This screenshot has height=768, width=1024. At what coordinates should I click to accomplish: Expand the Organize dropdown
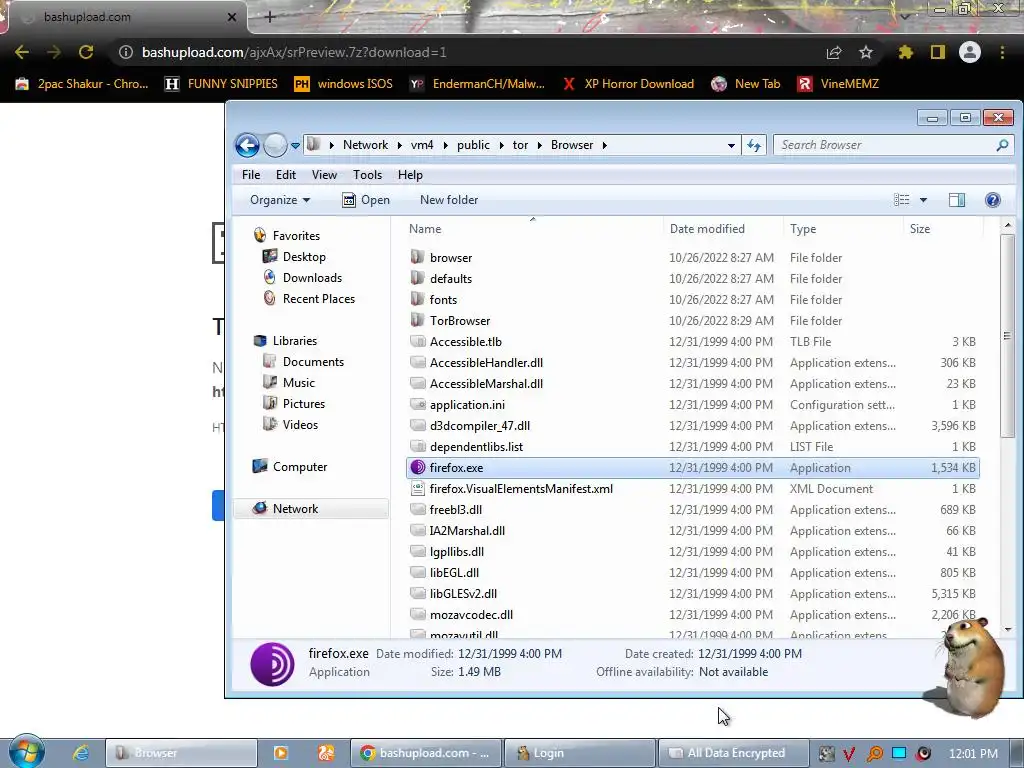coord(280,200)
